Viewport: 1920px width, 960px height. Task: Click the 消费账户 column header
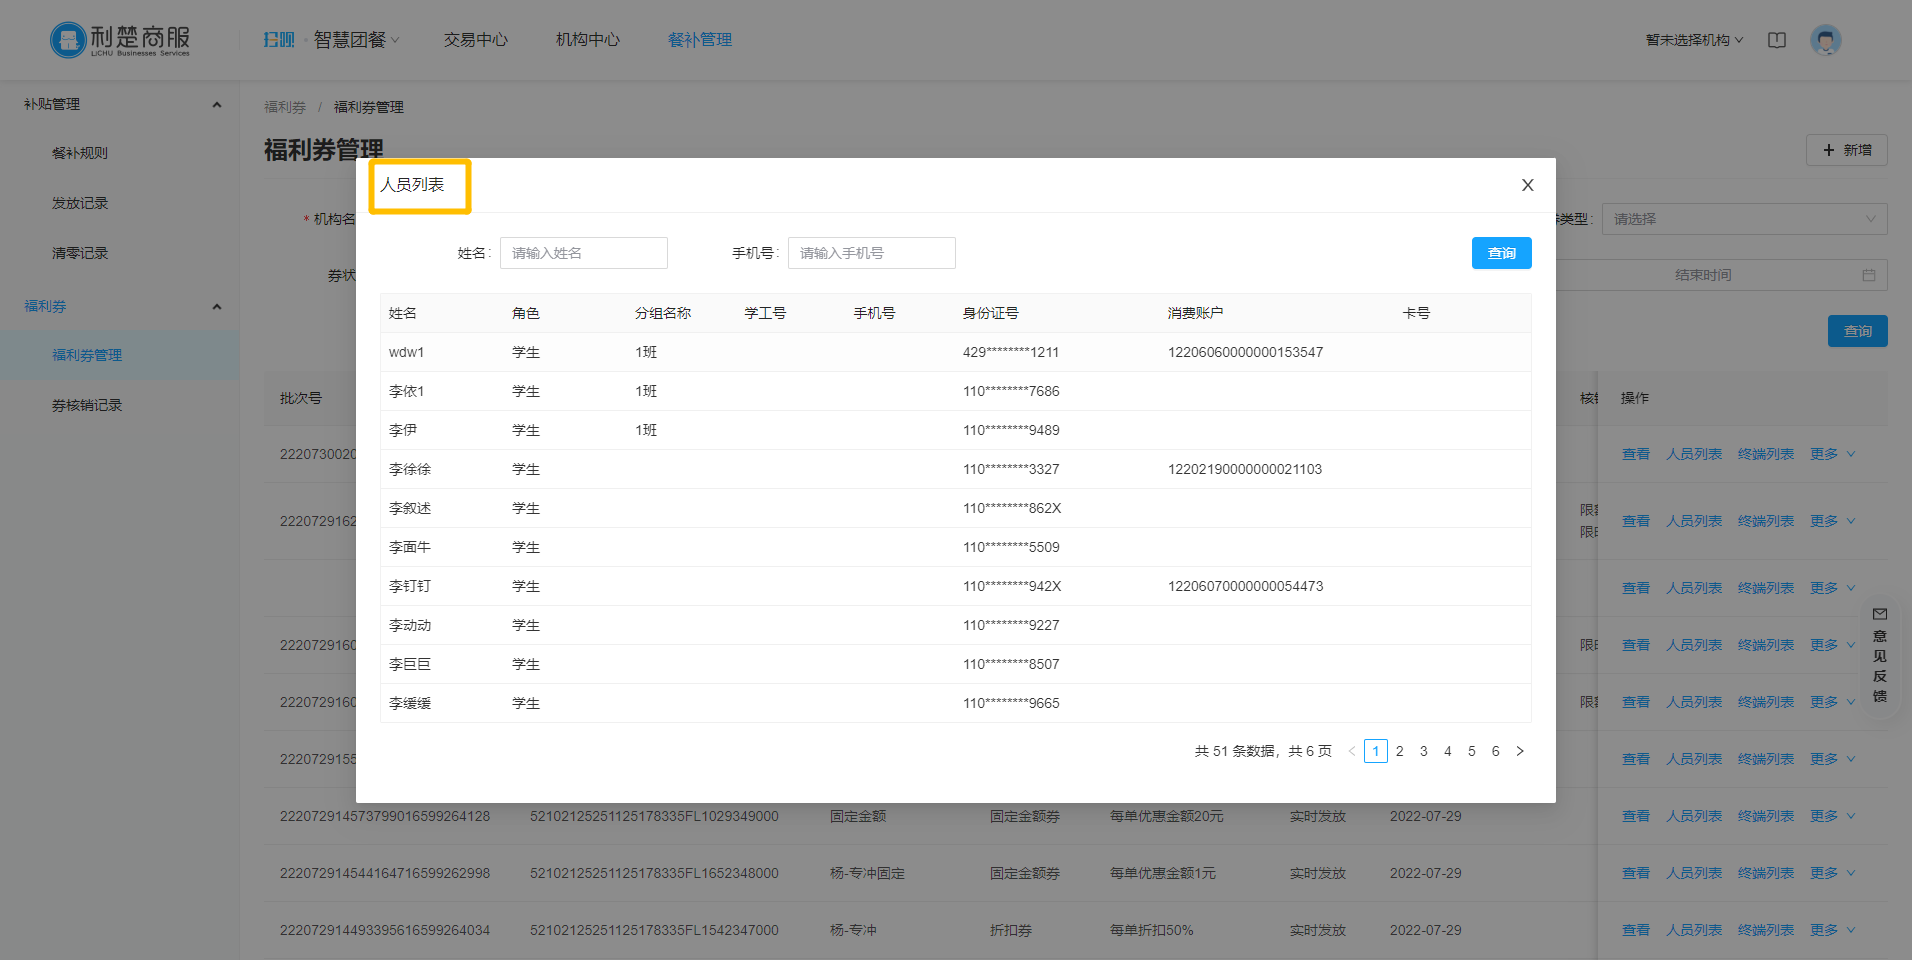point(1195,313)
